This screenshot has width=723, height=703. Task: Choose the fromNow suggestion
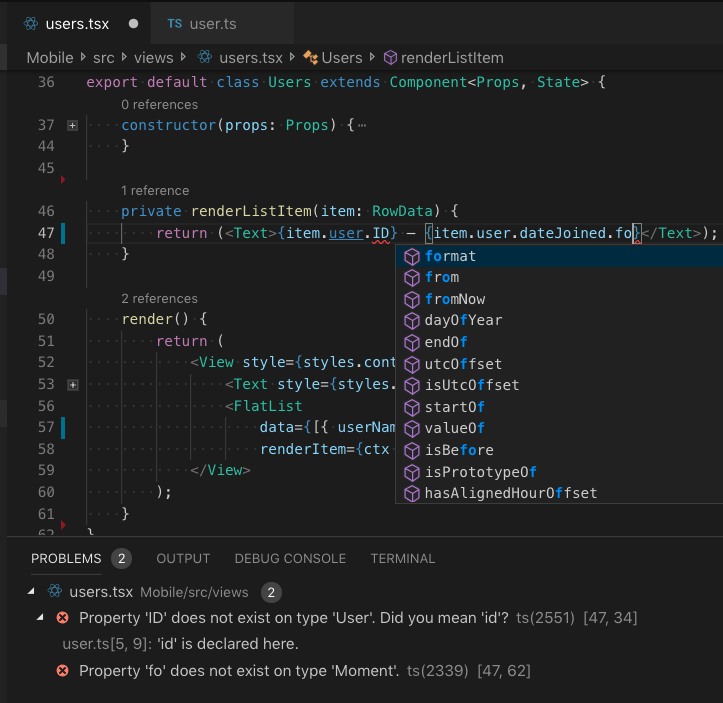(x=559, y=299)
